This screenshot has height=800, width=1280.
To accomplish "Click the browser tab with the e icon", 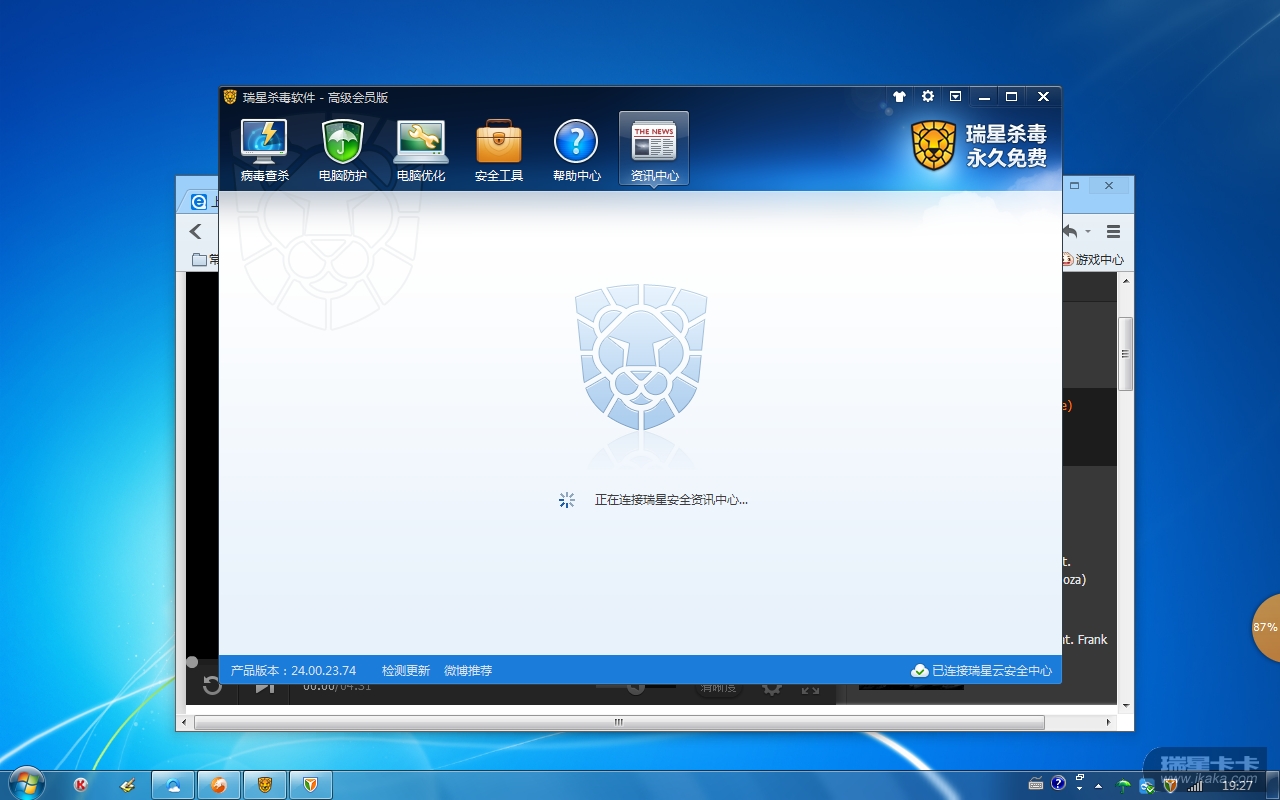I will coord(201,201).
